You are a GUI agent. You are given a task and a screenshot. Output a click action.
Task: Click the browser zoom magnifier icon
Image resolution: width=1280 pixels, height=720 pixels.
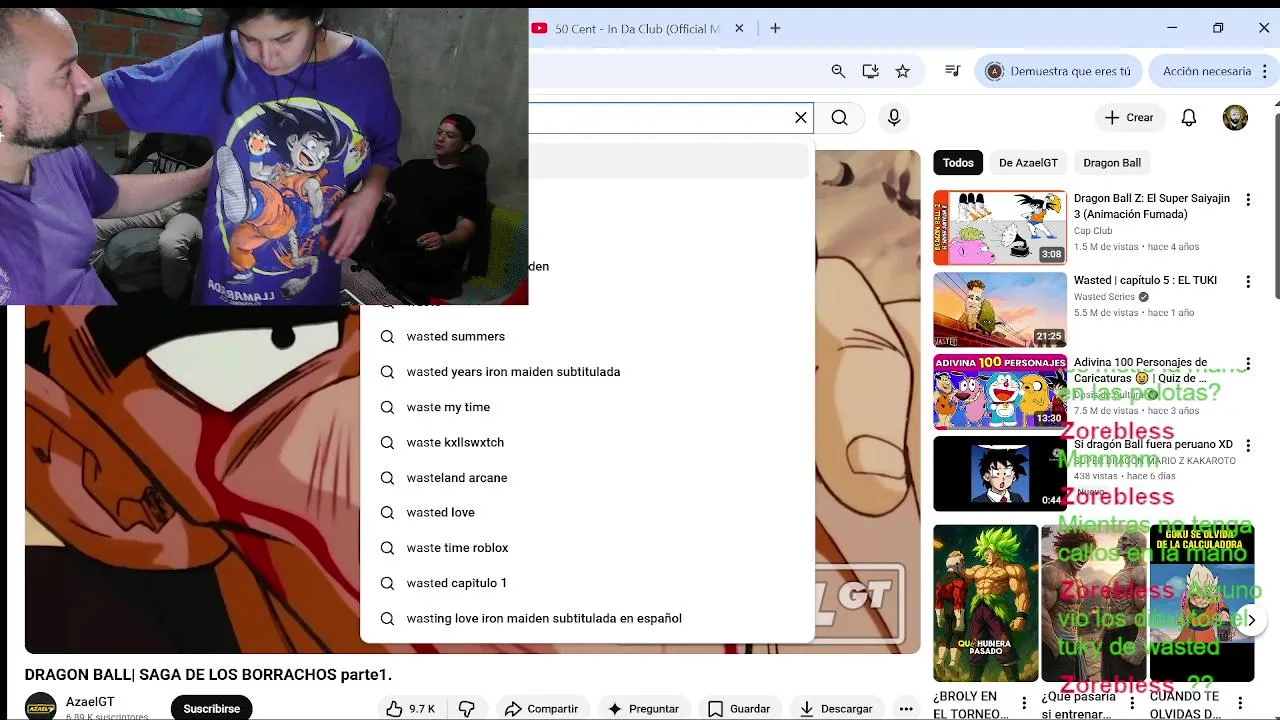click(x=838, y=71)
